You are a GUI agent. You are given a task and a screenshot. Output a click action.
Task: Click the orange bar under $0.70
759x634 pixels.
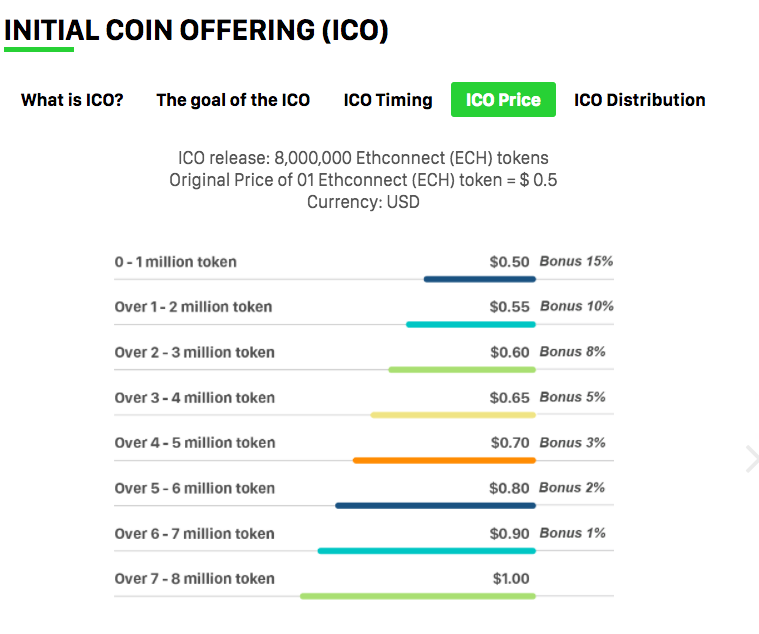tap(443, 460)
